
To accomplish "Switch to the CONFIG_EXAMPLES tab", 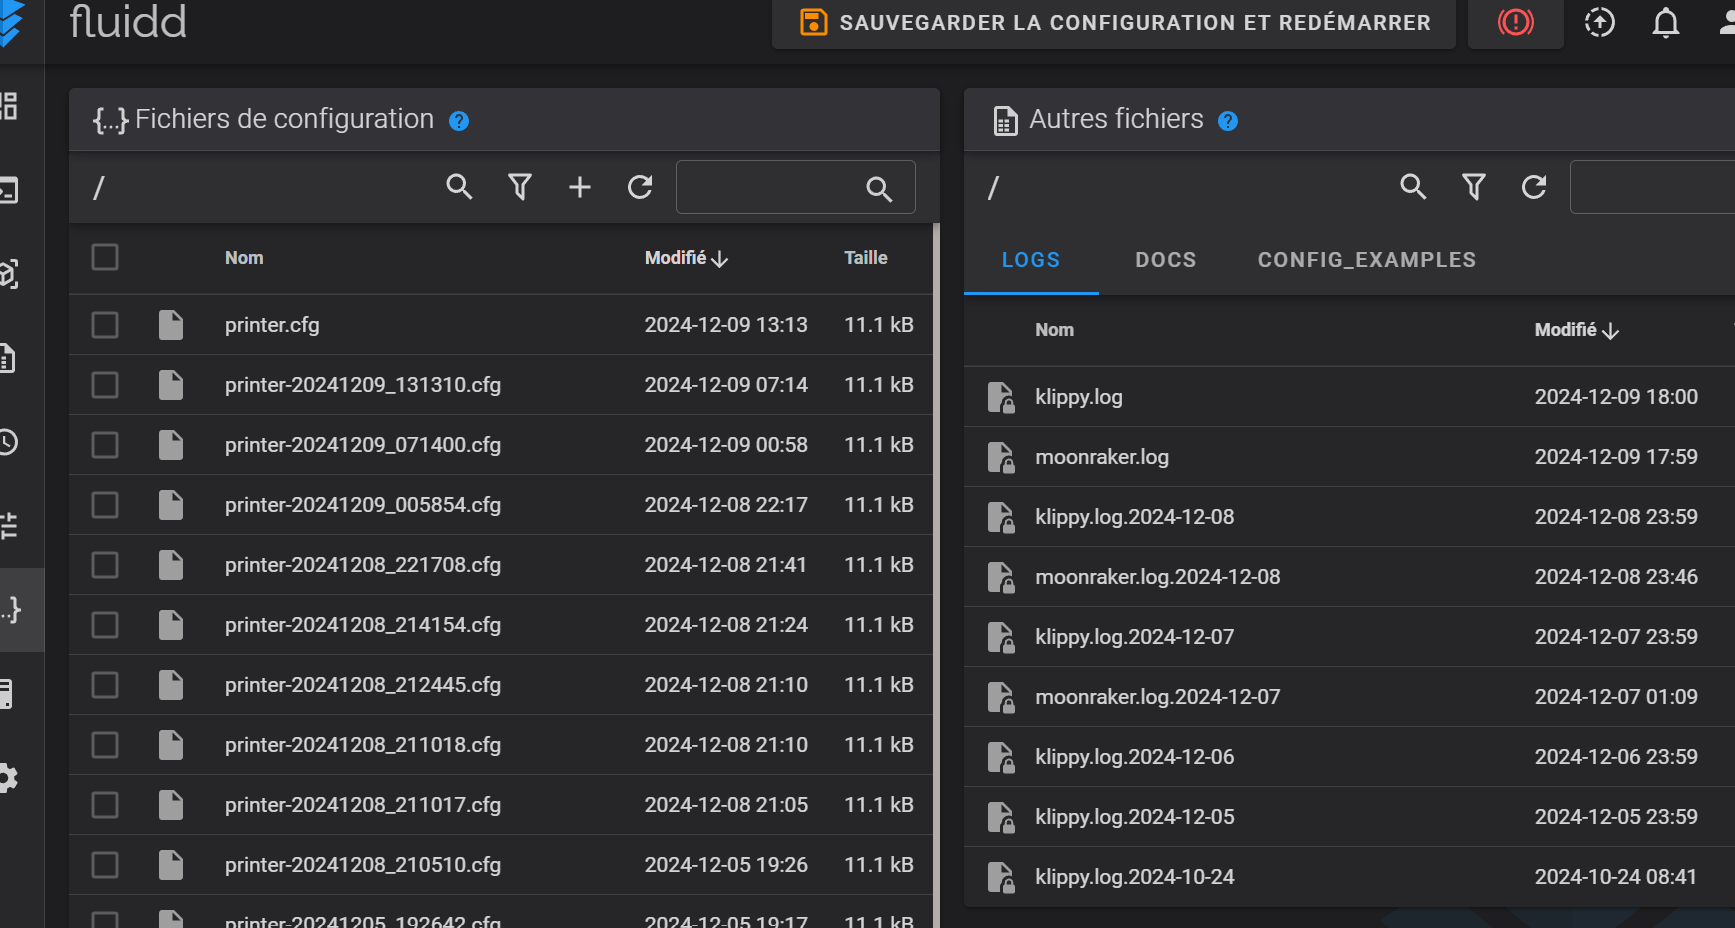I will click(x=1366, y=260).
